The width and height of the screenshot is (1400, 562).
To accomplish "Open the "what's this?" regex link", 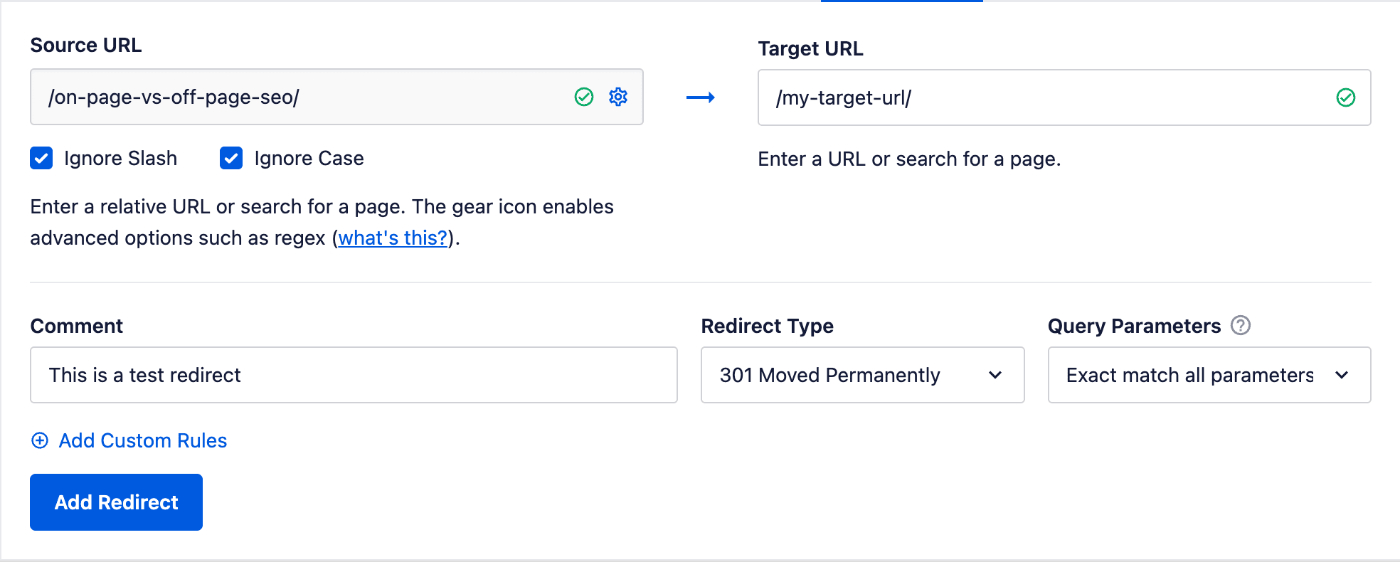I will coord(392,239).
